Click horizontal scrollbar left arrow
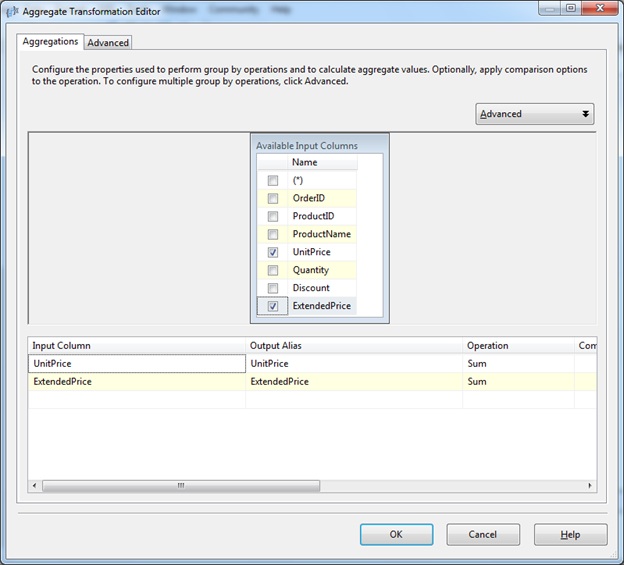This screenshot has height=565, width=624. coord(35,485)
